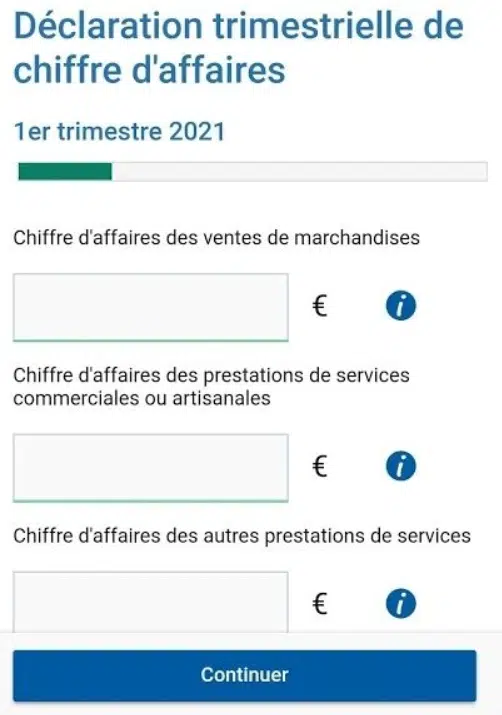Screen dimensions: 502x715
Task: Open info tooltip for ventes de marchandises
Action: 401,306
